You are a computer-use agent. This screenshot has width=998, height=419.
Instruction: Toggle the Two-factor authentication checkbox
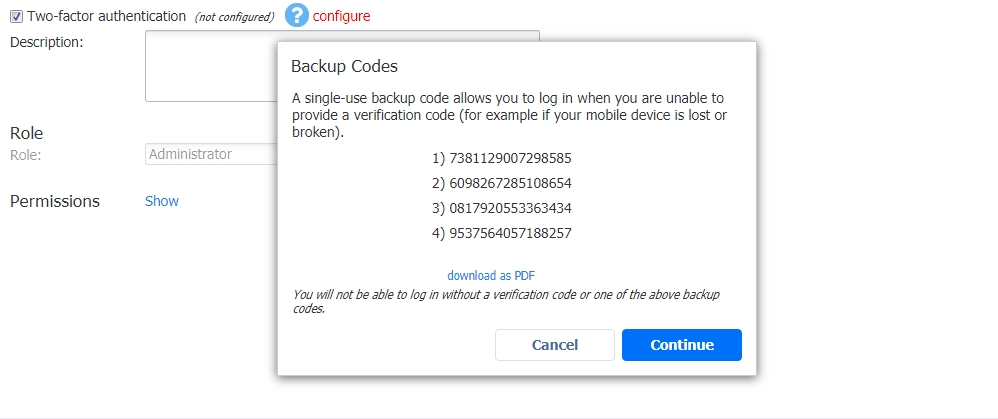[17, 17]
